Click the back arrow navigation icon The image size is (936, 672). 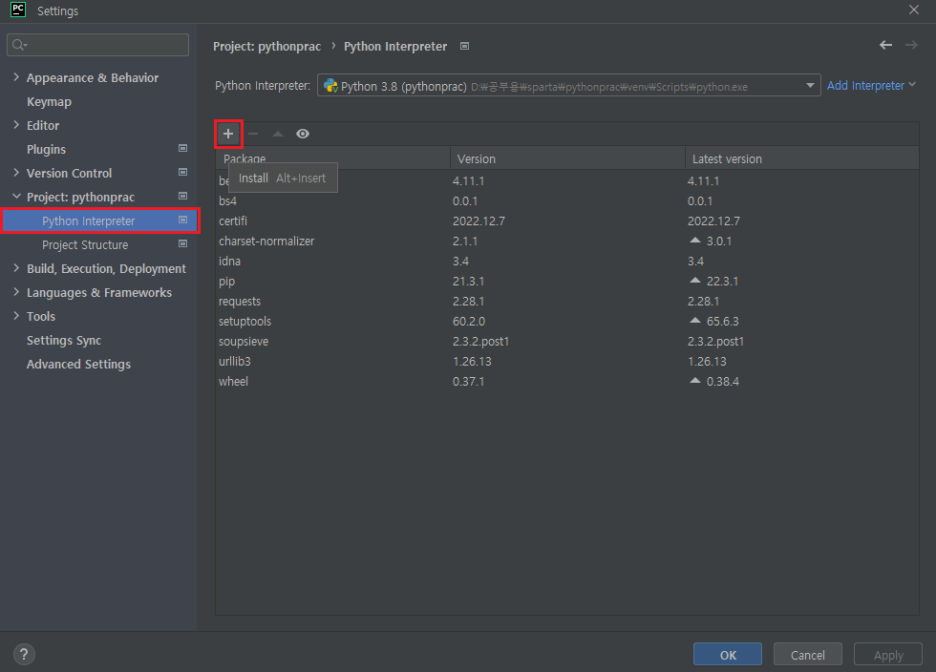click(x=886, y=45)
